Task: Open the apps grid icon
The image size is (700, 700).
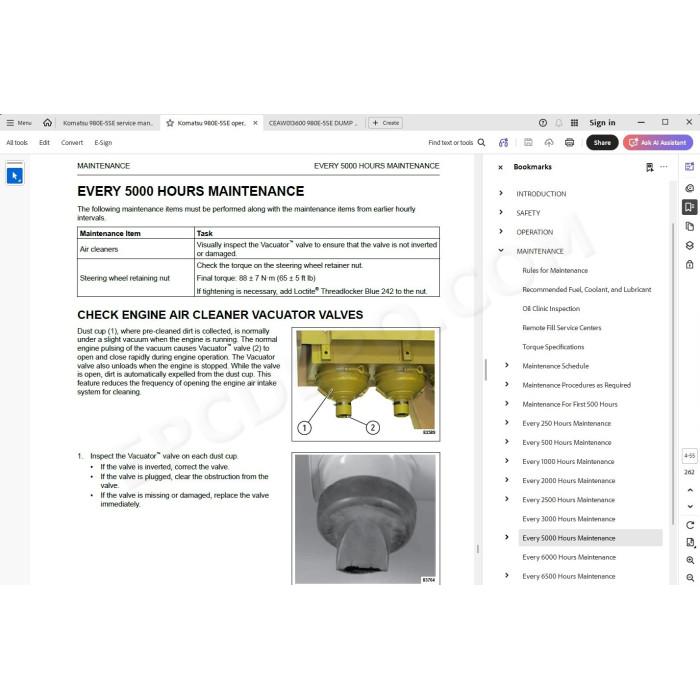Action: click(575, 123)
